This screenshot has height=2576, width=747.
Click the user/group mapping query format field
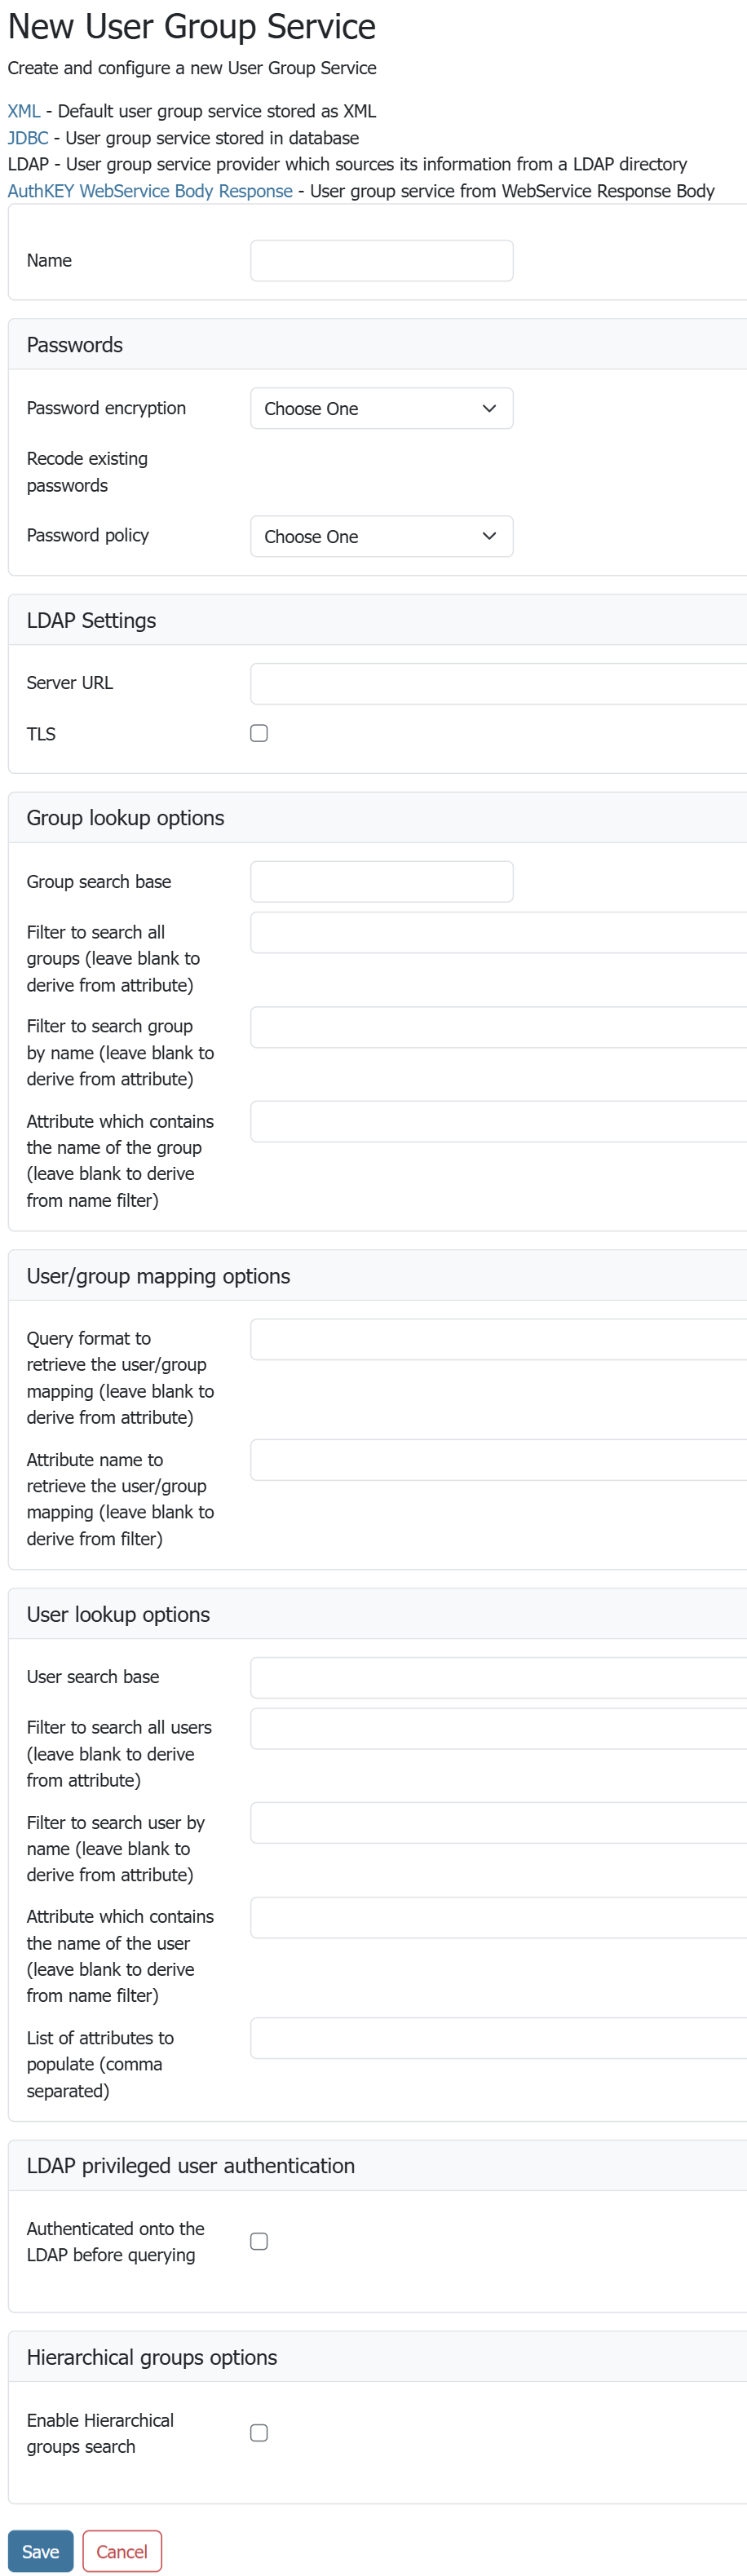tap(498, 1340)
